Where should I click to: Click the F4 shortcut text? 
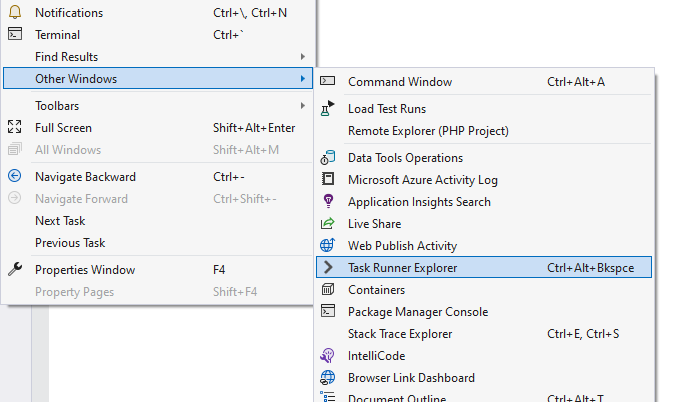[x=219, y=270]
